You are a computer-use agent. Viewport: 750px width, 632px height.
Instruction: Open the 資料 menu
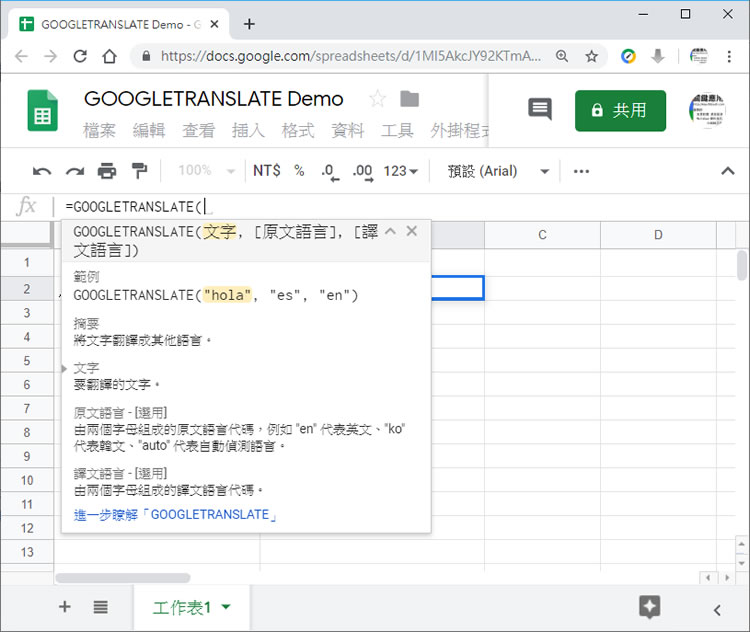click(348, 130)
